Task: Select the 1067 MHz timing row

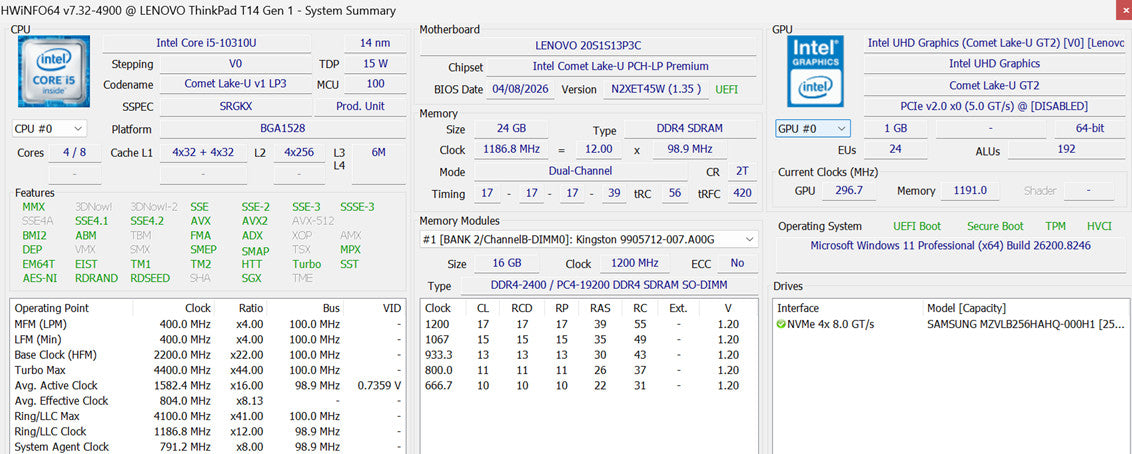Action: 589,339
